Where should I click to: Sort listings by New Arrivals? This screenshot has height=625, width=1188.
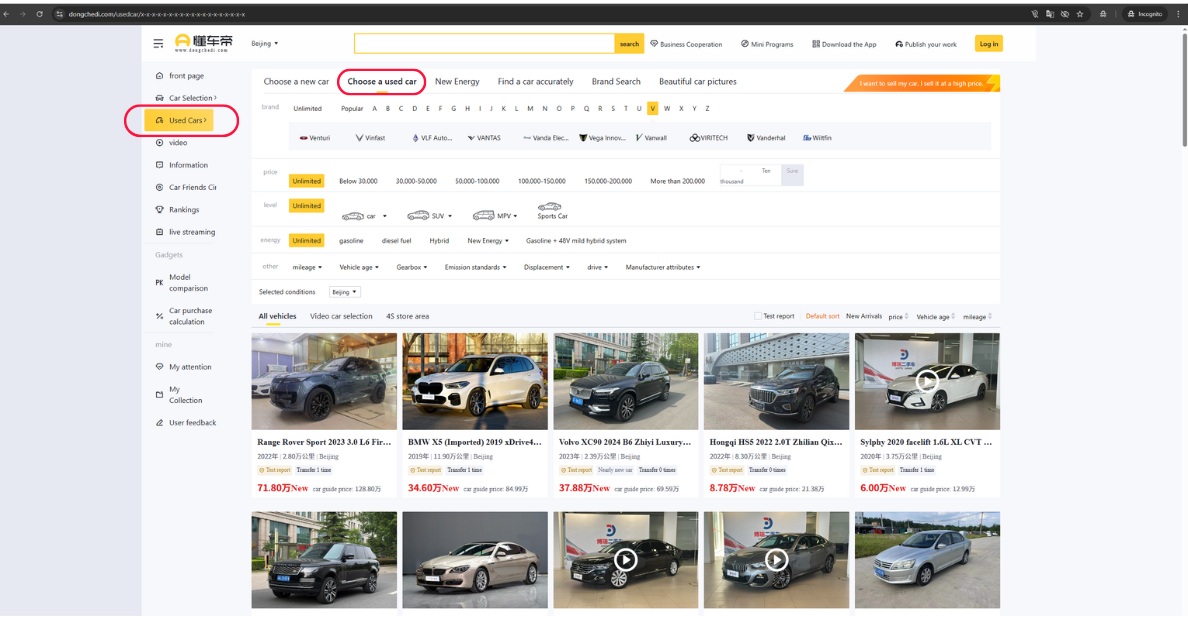[x=864, y=316]
